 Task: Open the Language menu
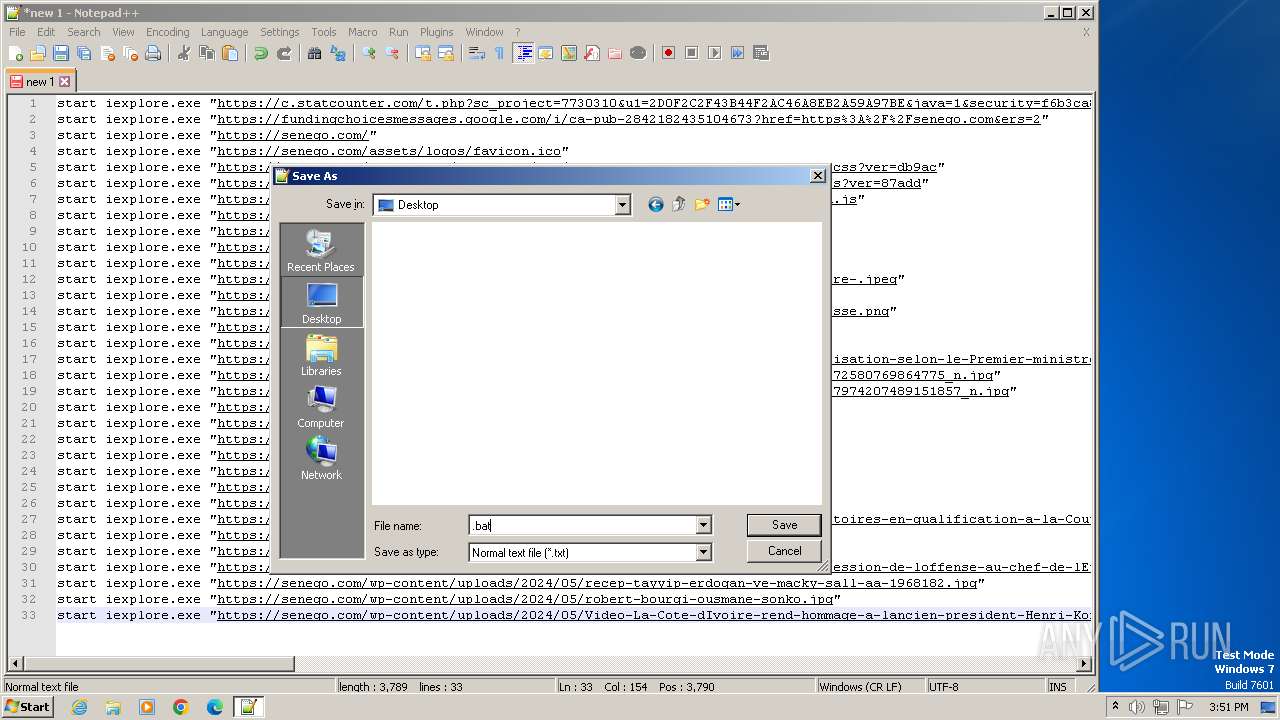pos(224,32)
